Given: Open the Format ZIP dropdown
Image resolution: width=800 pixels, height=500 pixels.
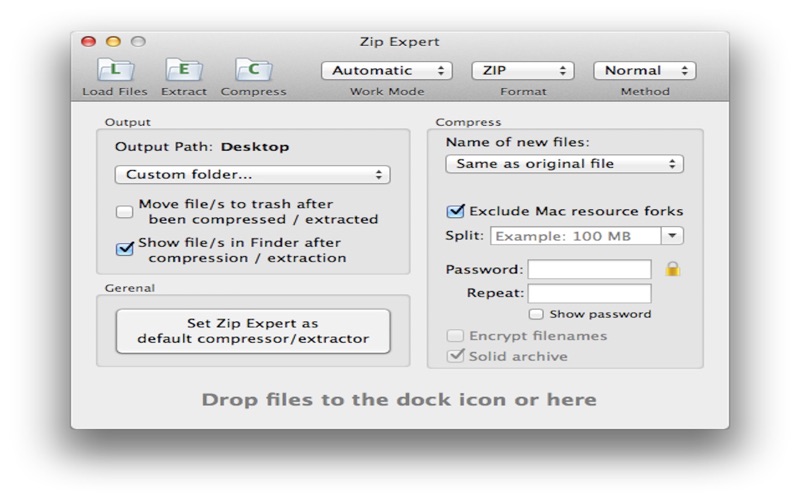Looking at the screenshot, I should click(523, 70).
